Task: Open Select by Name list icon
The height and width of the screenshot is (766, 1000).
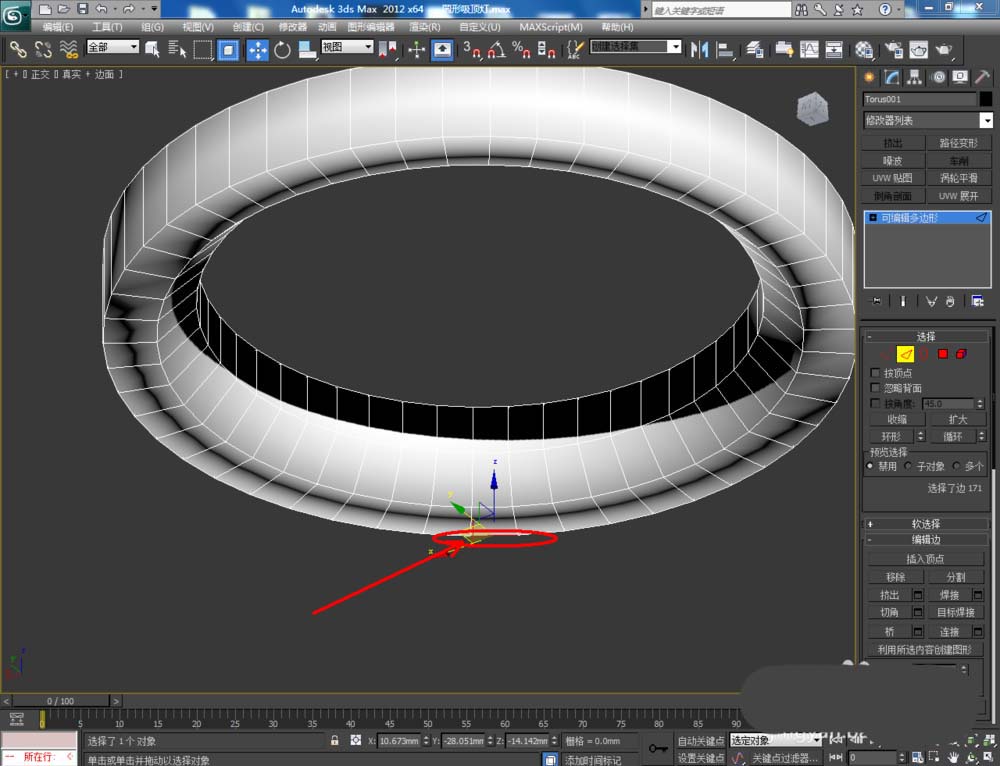Action: click(177, 49)
